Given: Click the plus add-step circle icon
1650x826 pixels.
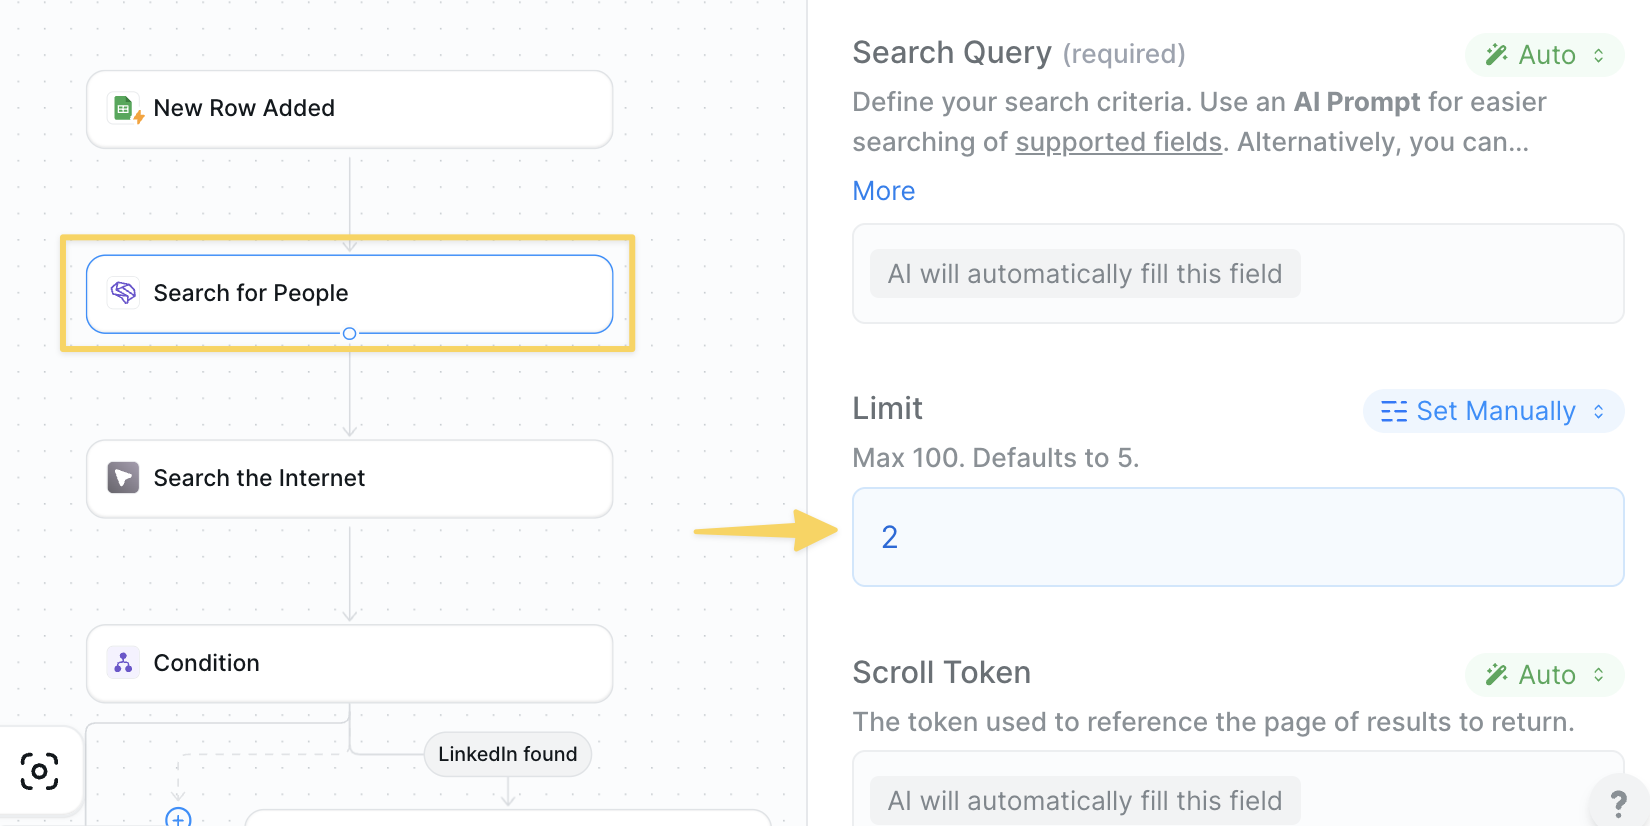Looking at the screenshot, I should [x=178, y=818].
